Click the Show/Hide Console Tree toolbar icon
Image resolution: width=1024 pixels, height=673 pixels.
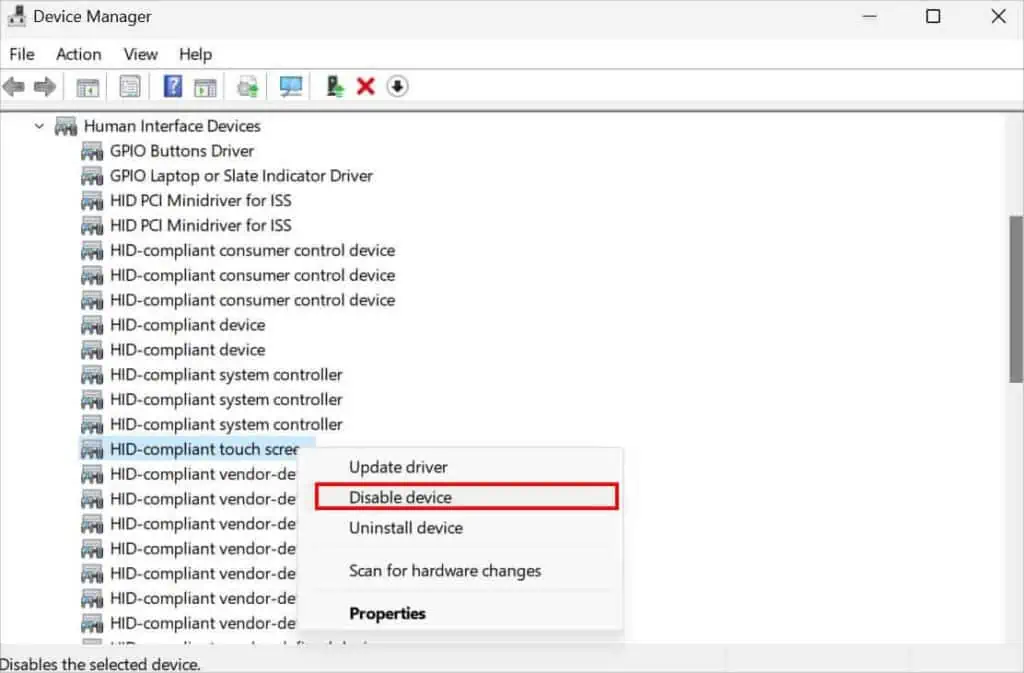(86, 86)
